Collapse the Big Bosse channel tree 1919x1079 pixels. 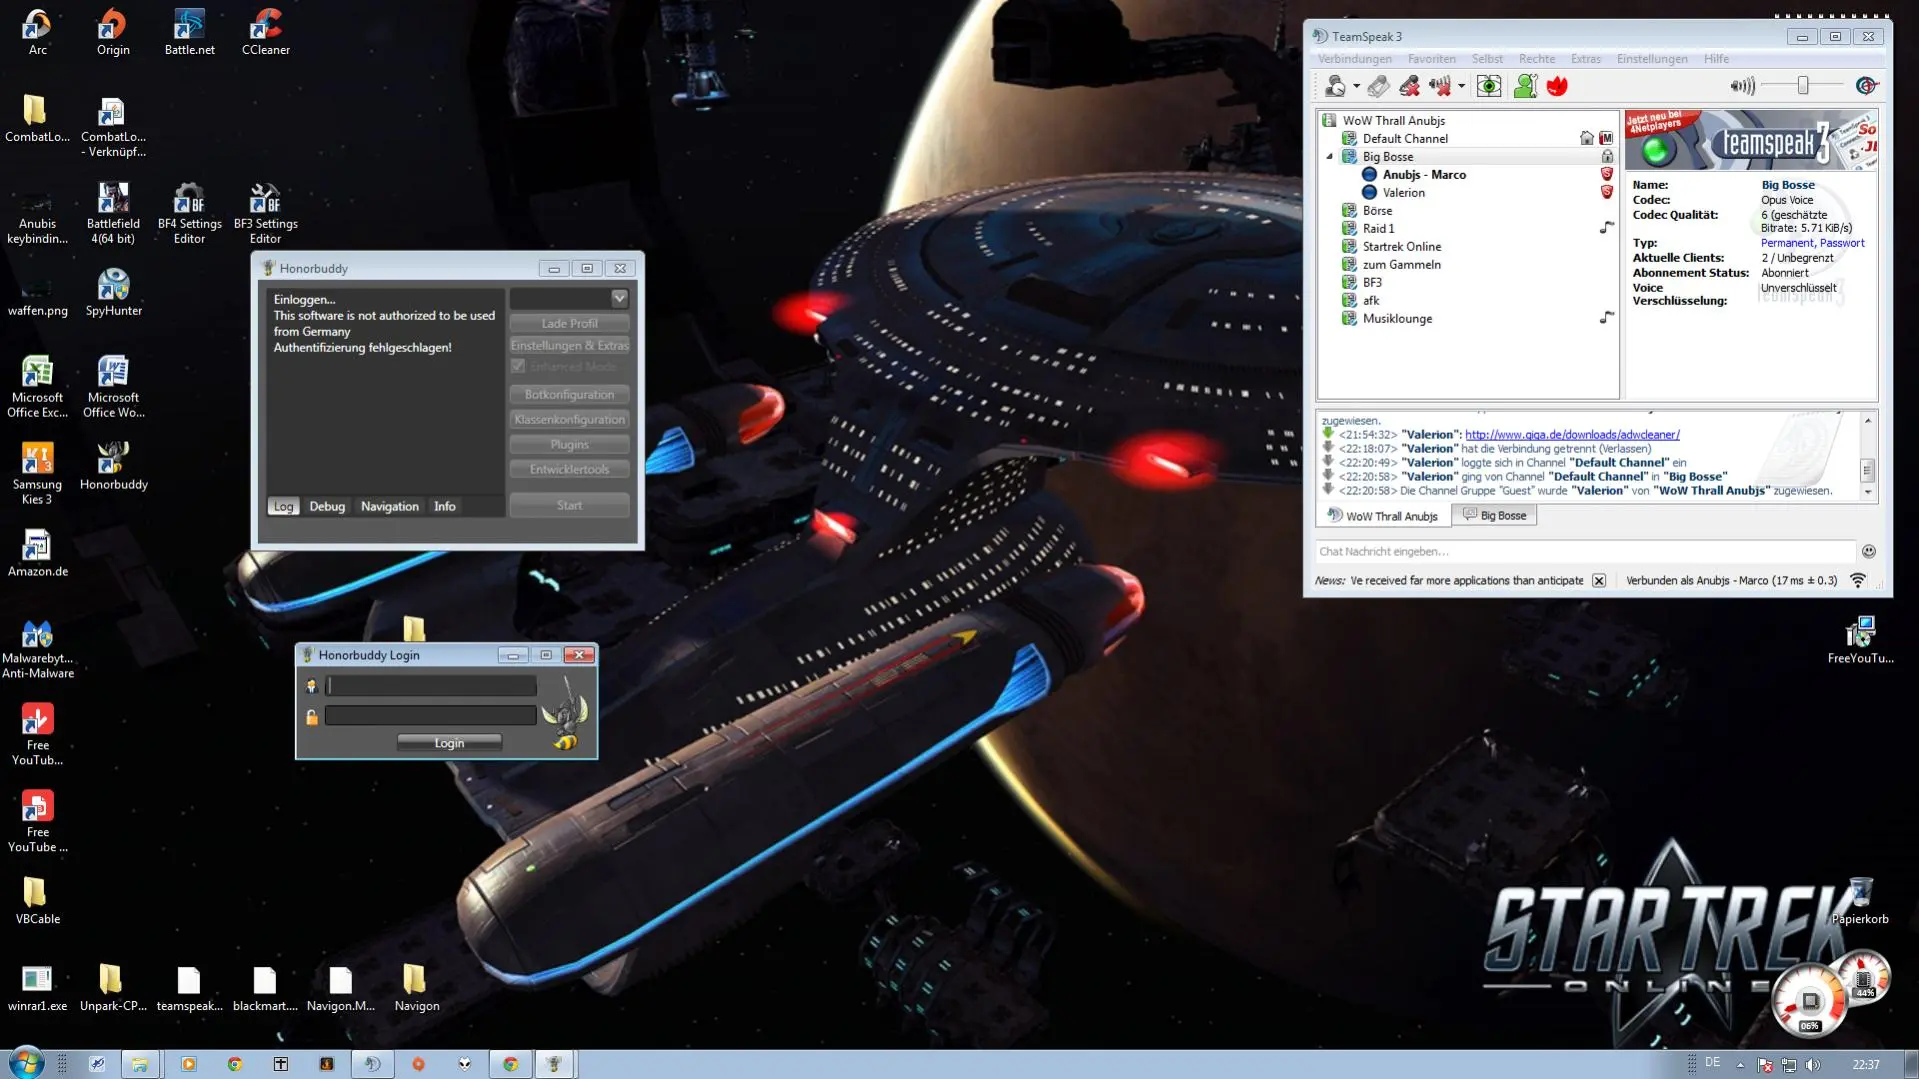1330,157
